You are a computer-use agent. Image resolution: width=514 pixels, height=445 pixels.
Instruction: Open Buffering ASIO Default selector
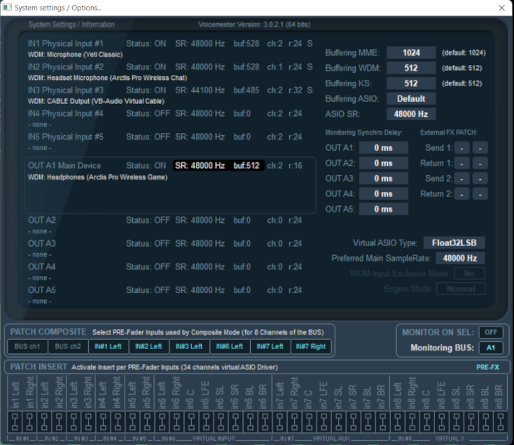(x=411, y=99)
